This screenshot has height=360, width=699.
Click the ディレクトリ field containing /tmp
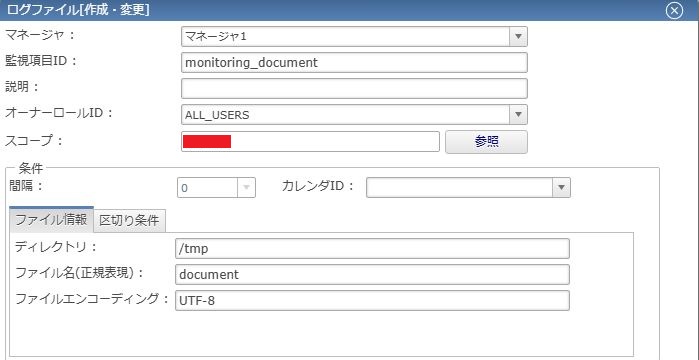(372, 248)
